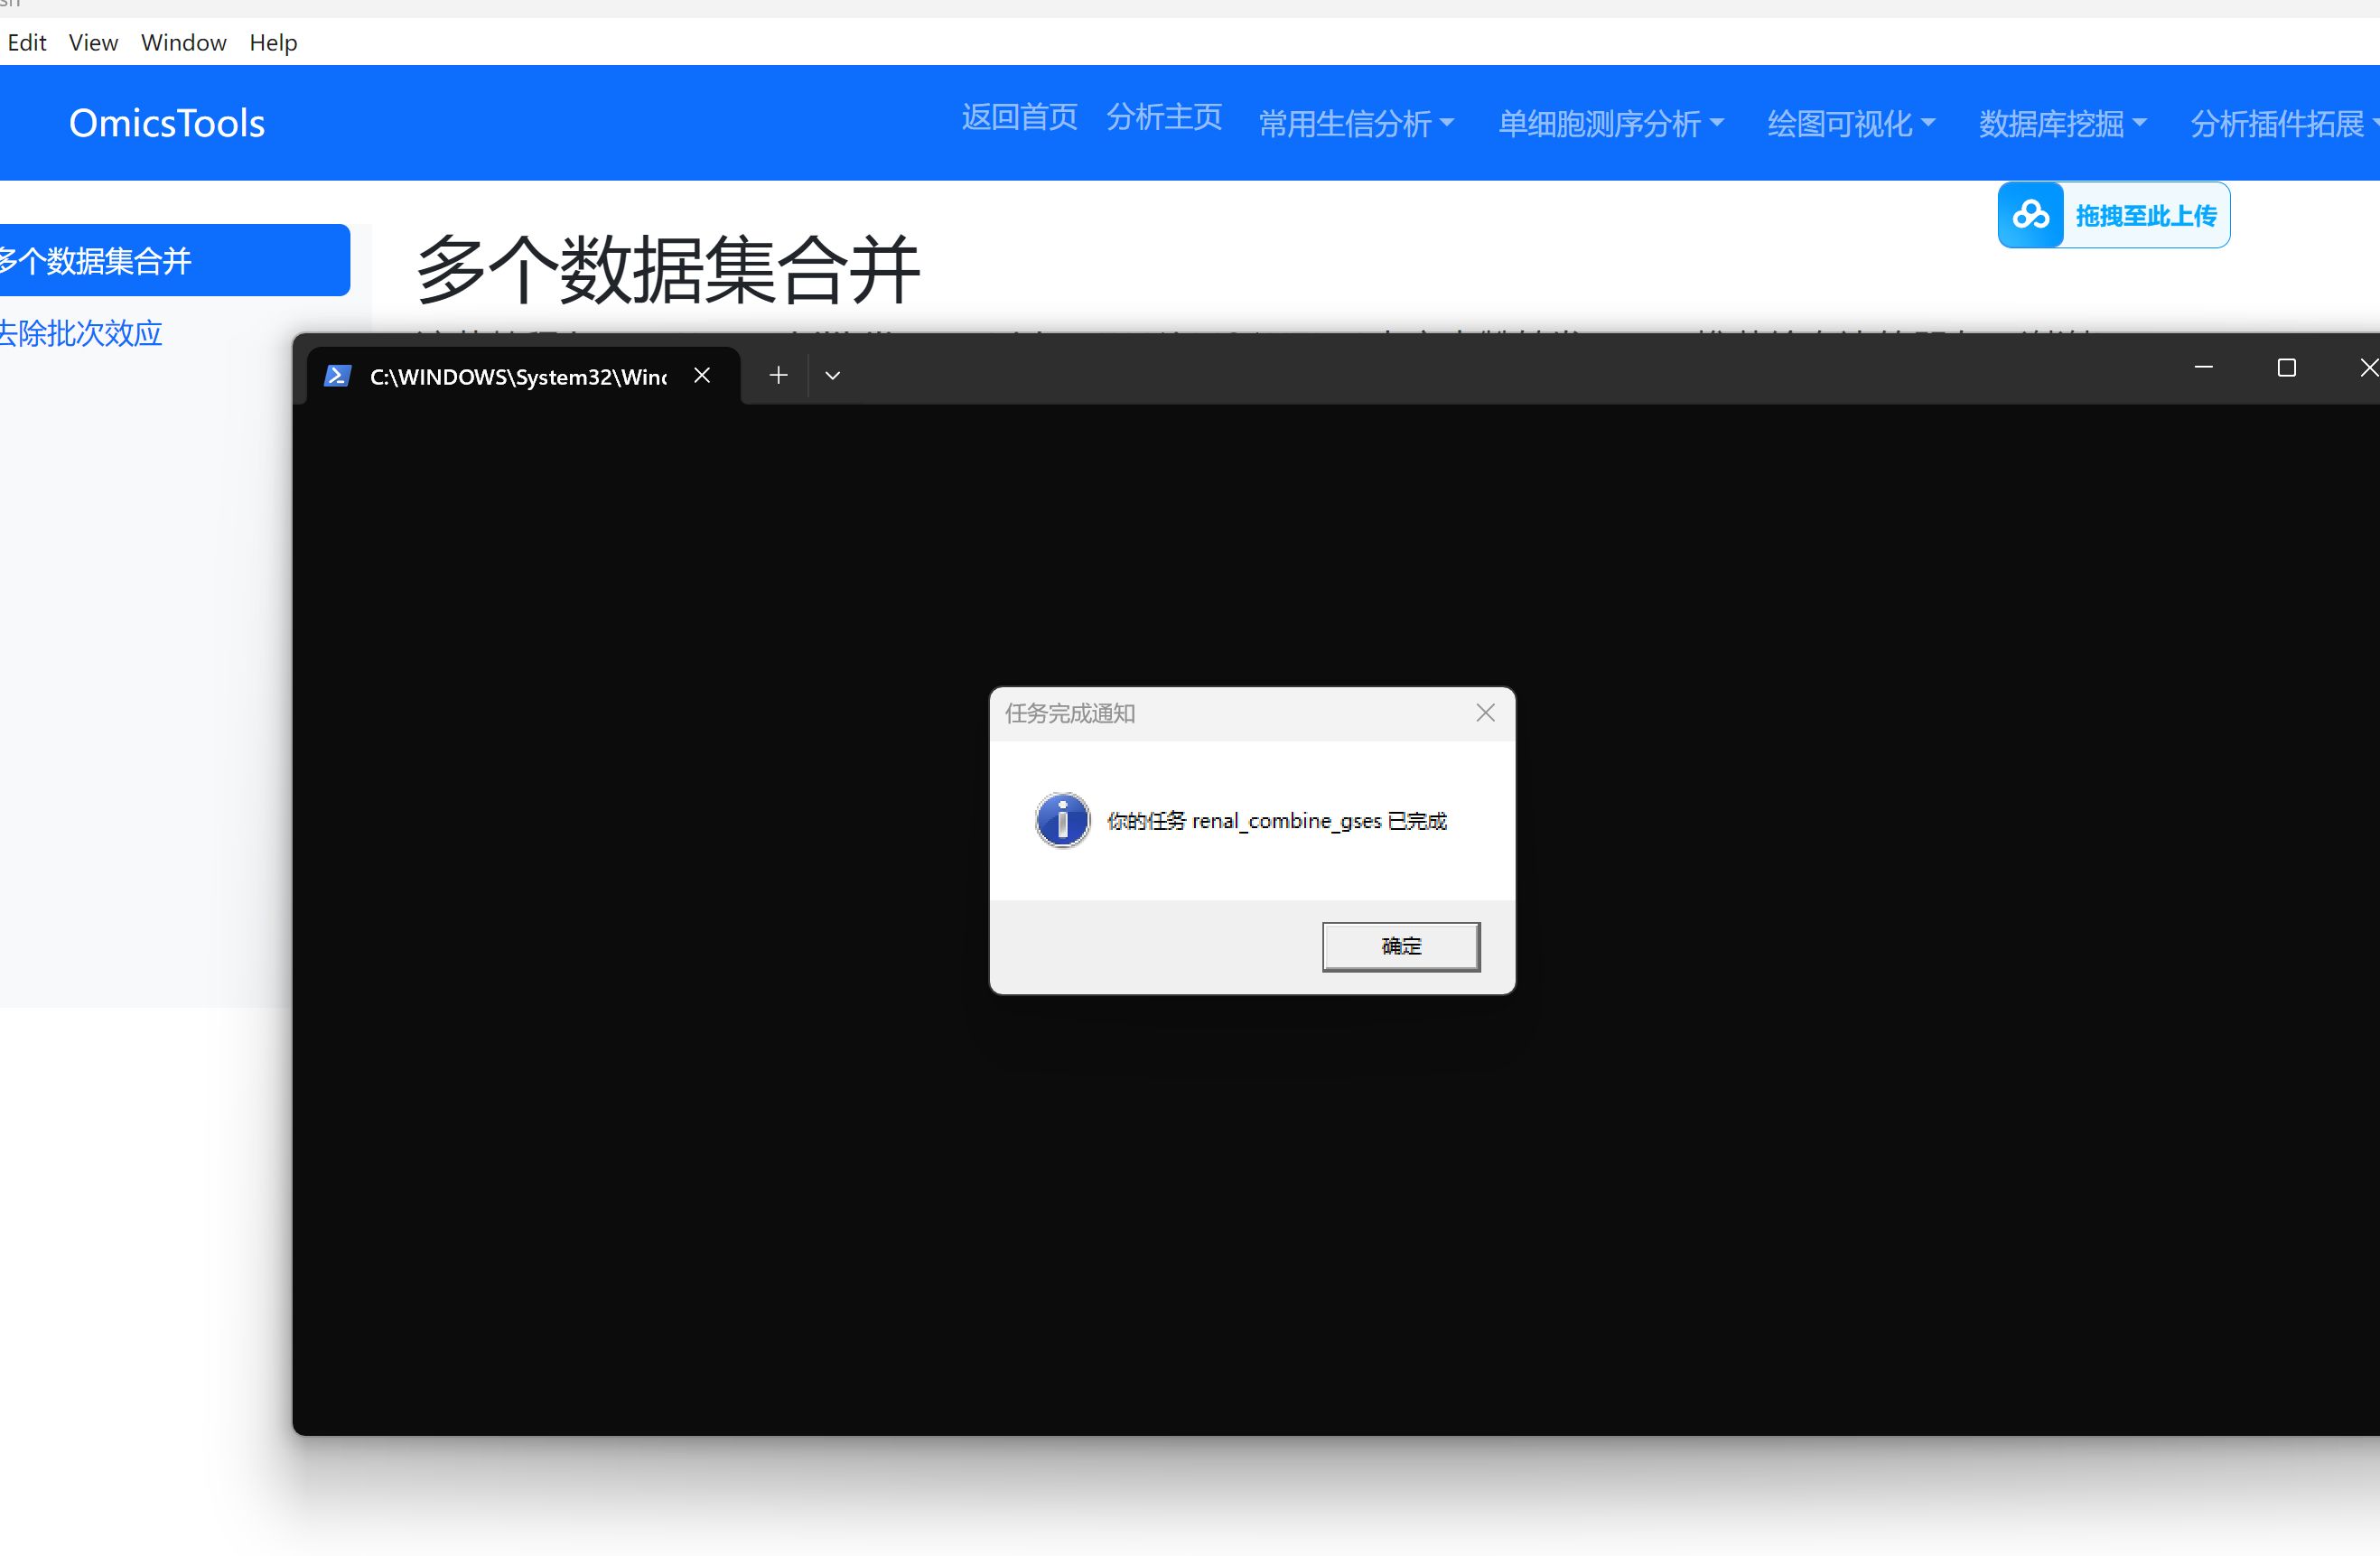Click the blue information icon in the dialog
Image resolution: width=2380 pixels, height=1556 pixels.
point(1062,820)
